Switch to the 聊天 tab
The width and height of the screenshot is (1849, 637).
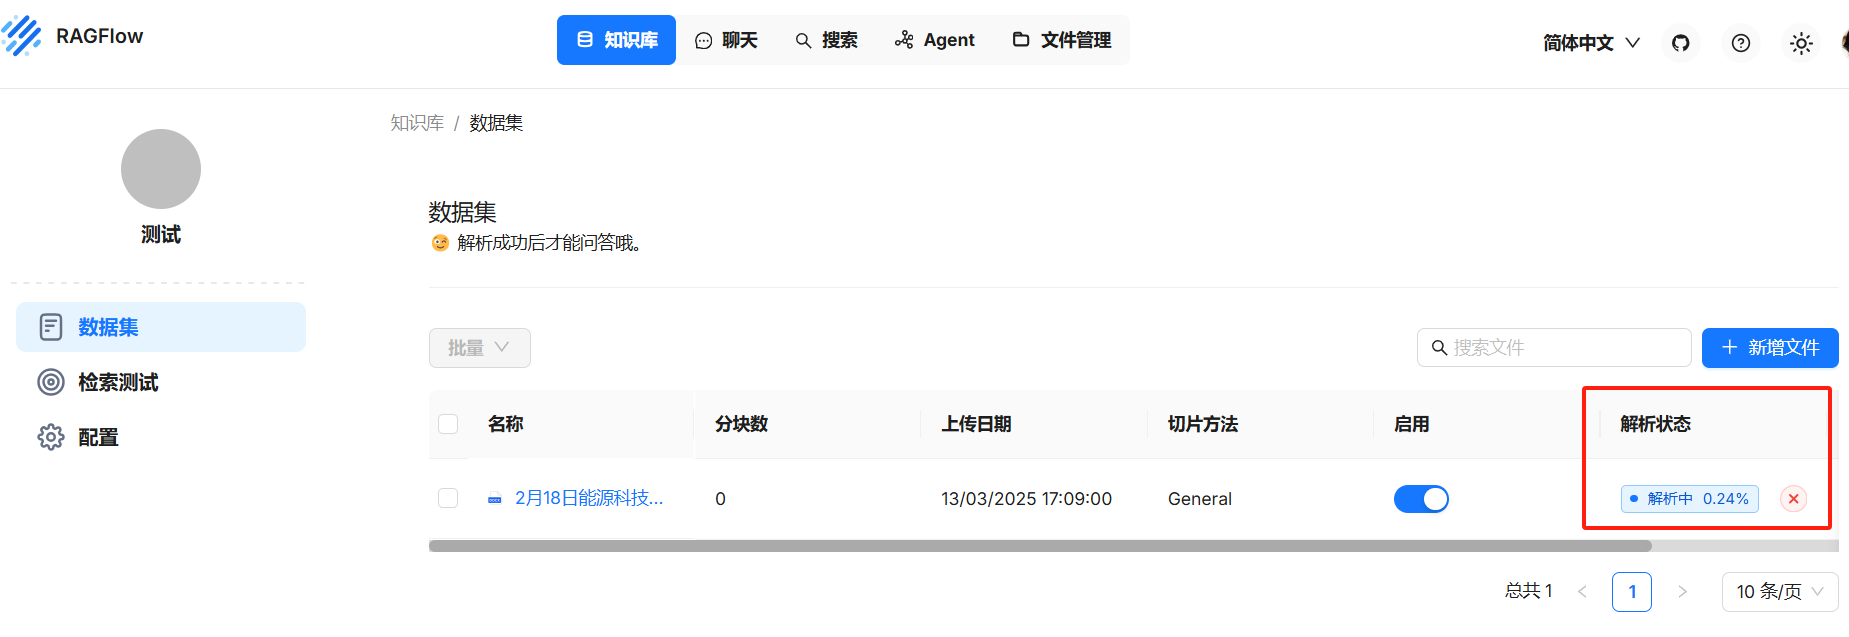(x=726, y=40)
